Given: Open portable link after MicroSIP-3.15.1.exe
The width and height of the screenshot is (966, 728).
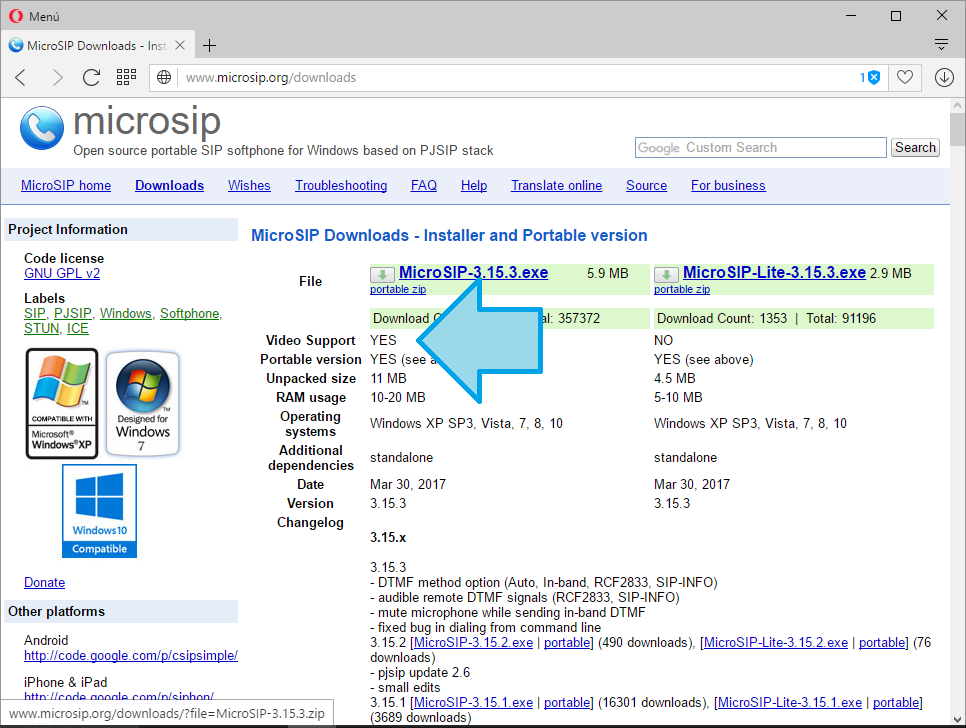Looking at the screenshot, I should pyautogui.click(x=566, y=703).
